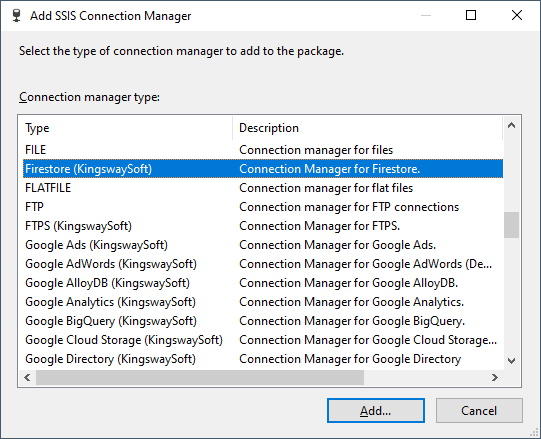Click 'Connection Manager for Google Directory' description
The image size is (541, 439).
350,359
